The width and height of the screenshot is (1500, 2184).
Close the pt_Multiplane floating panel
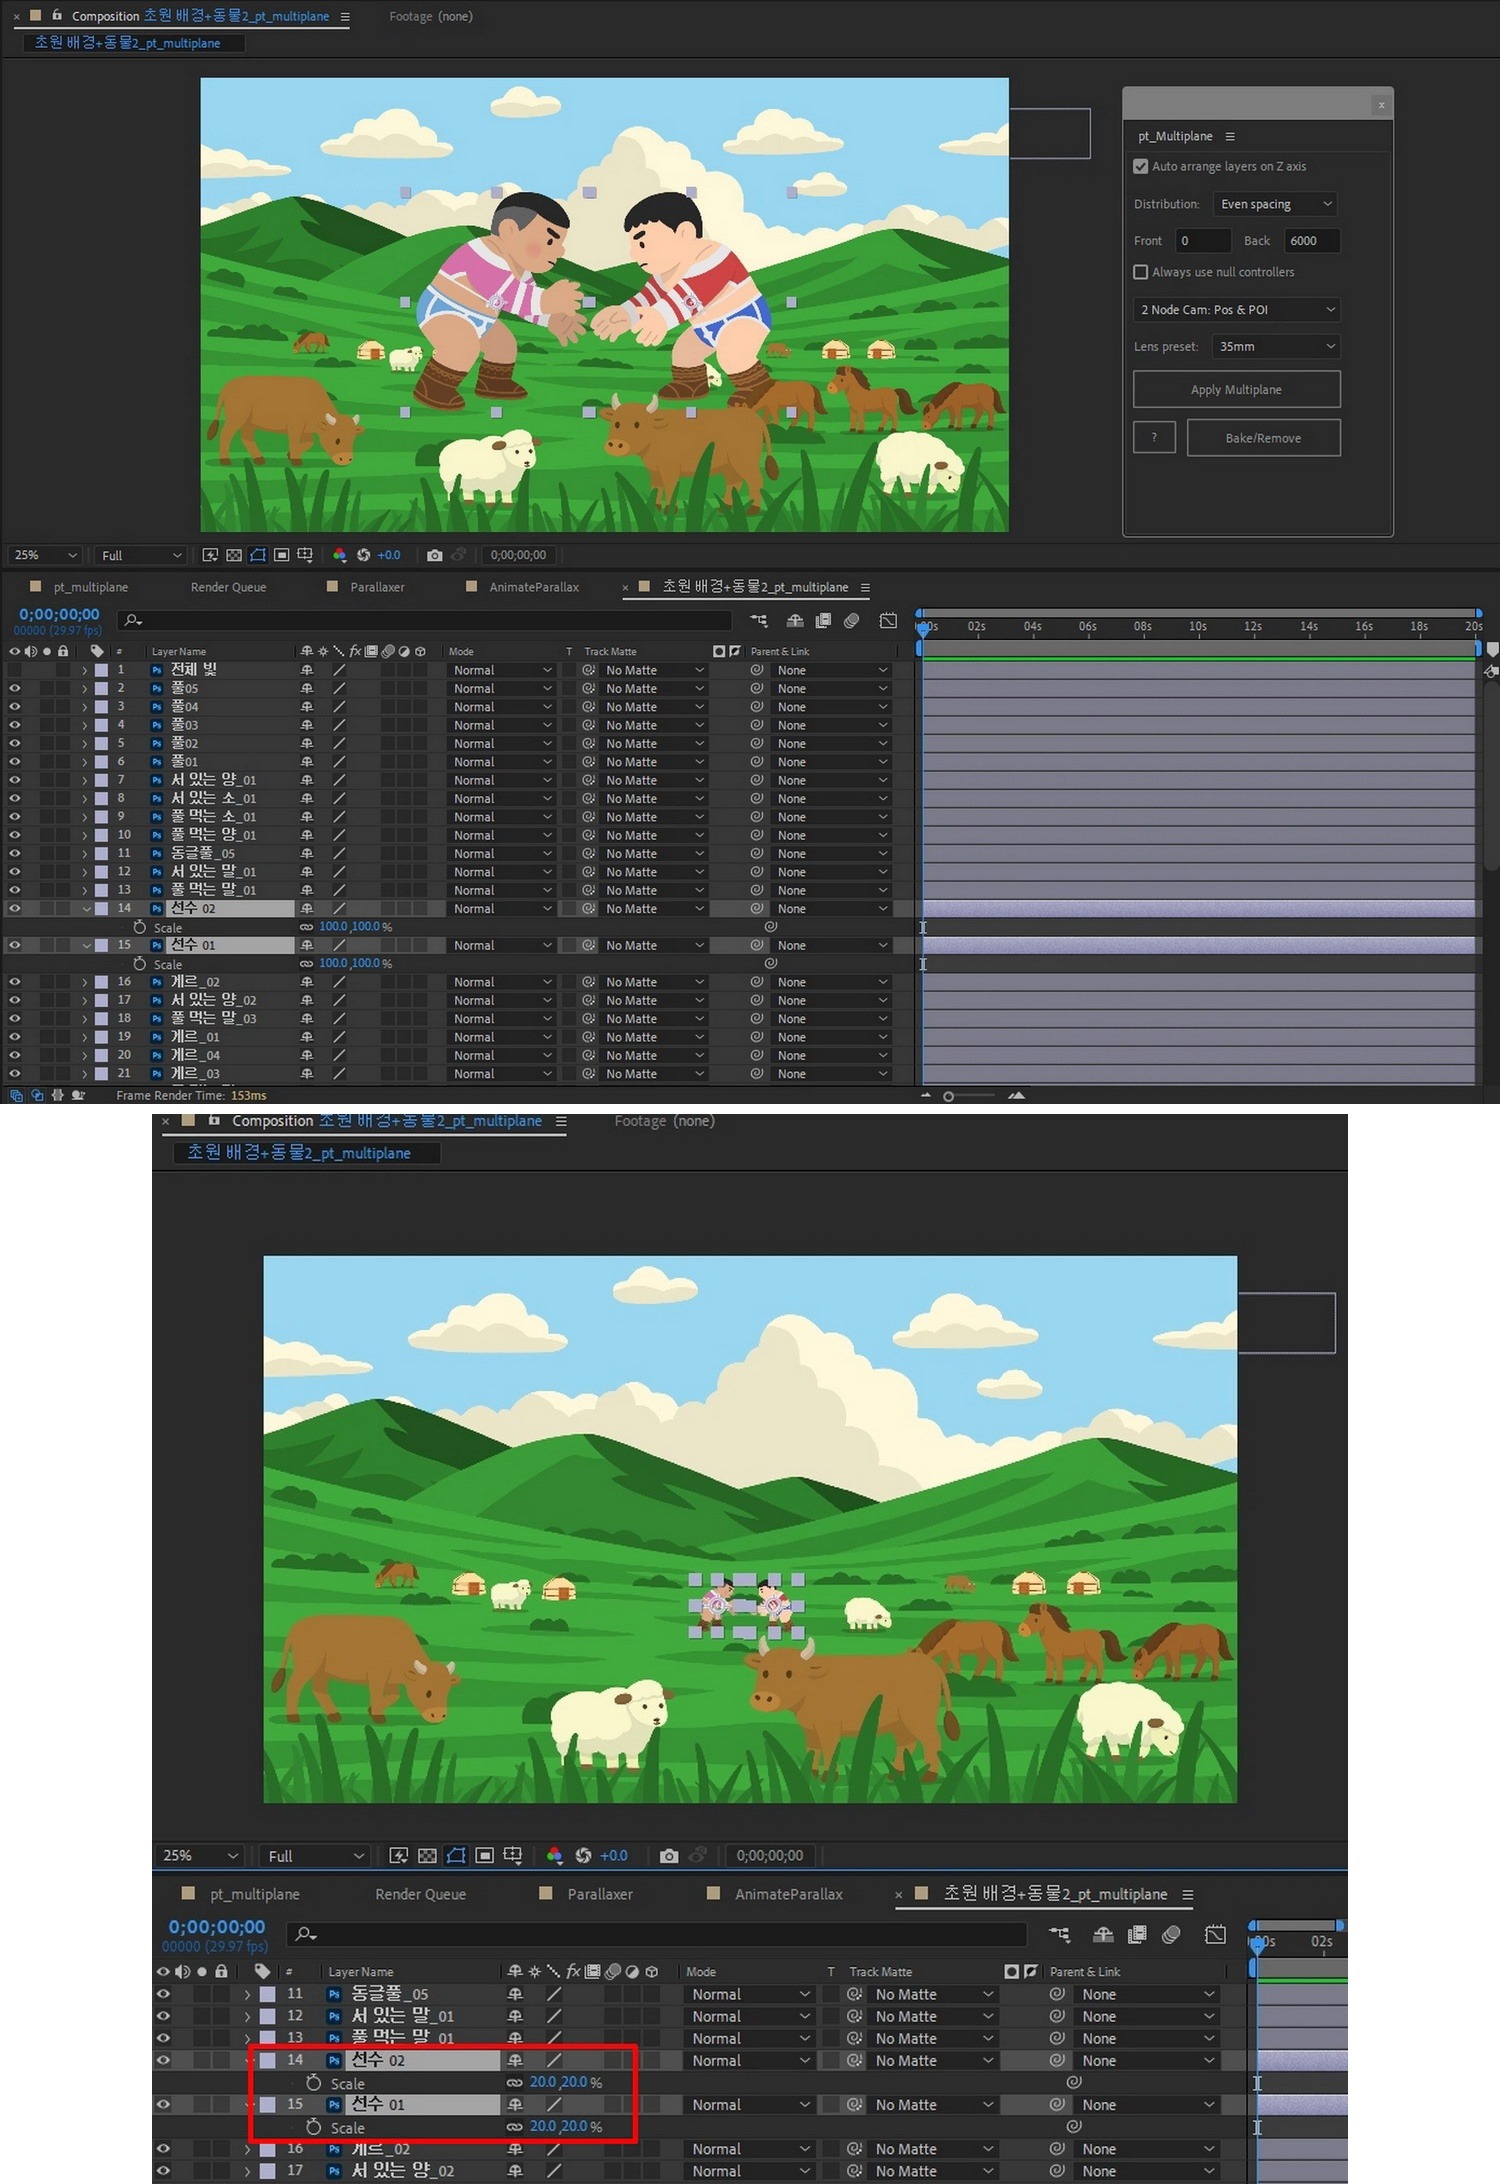coord(1381,104)
